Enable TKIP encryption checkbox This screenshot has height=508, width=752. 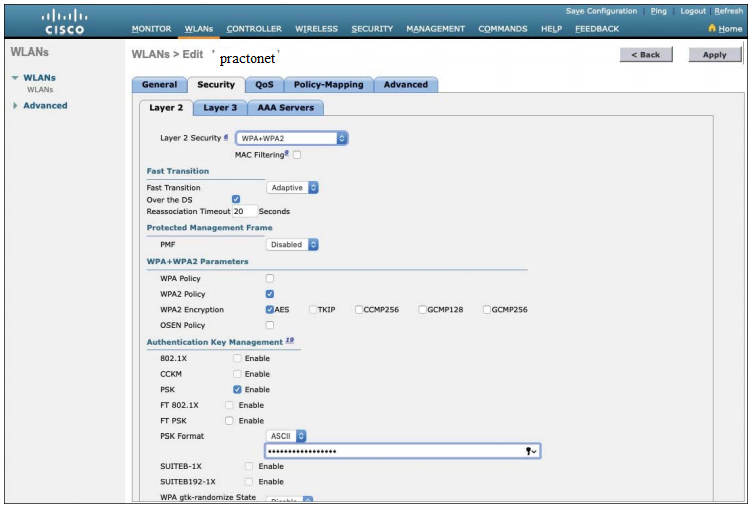[313, 309]
